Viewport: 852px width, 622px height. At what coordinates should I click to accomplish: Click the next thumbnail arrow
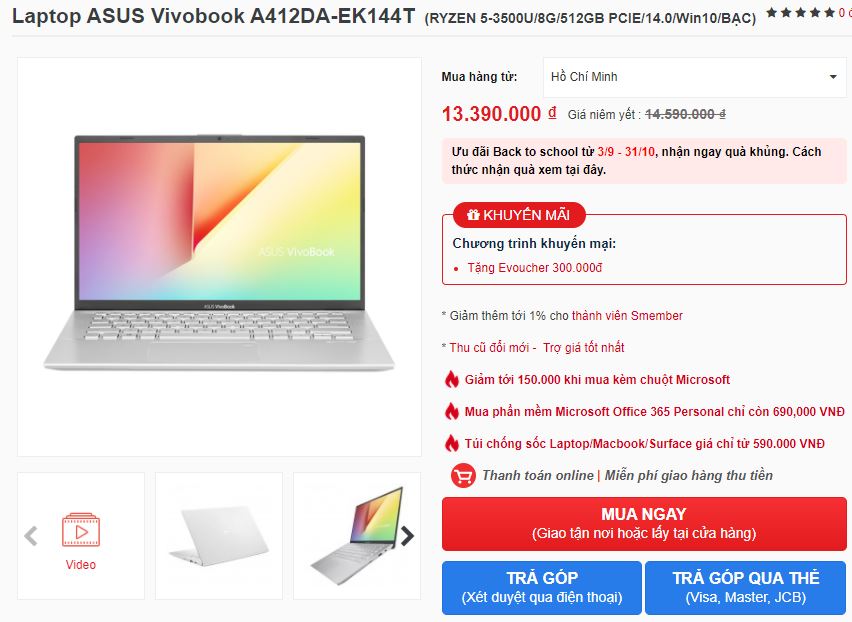coord(408,536)
